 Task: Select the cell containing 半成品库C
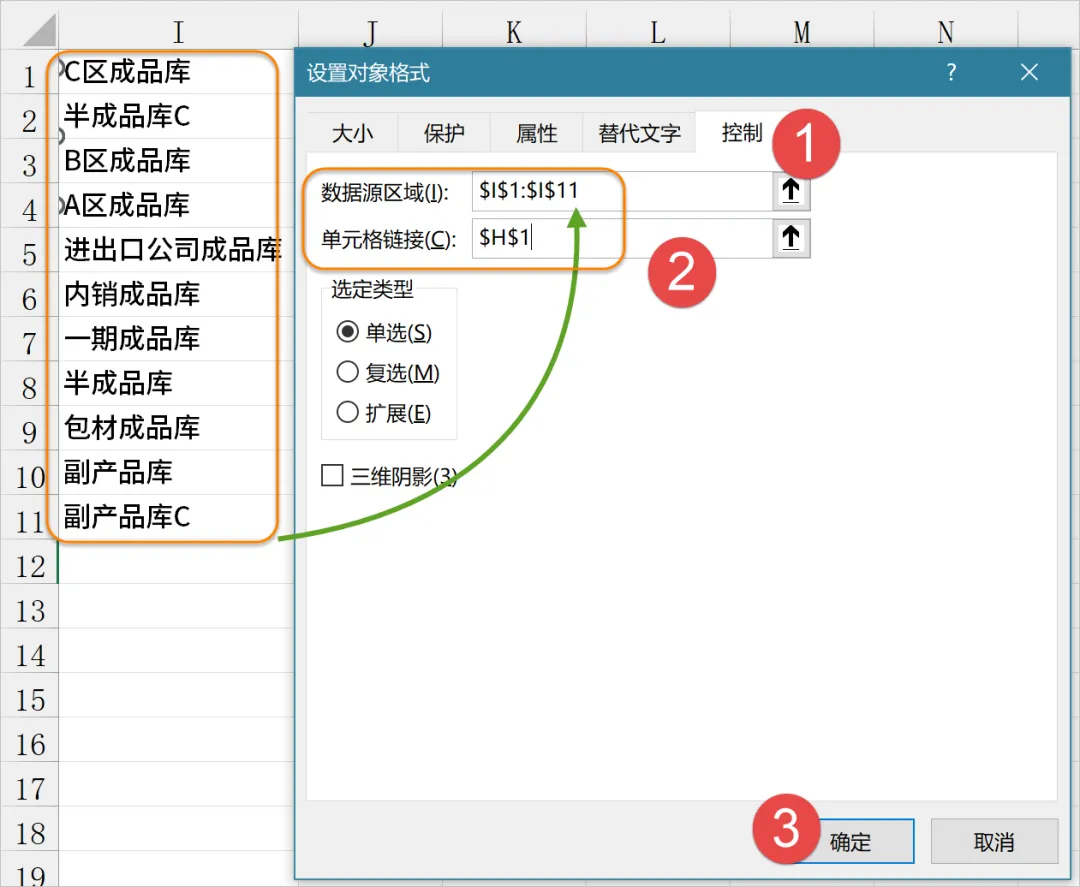coord(178,116)
